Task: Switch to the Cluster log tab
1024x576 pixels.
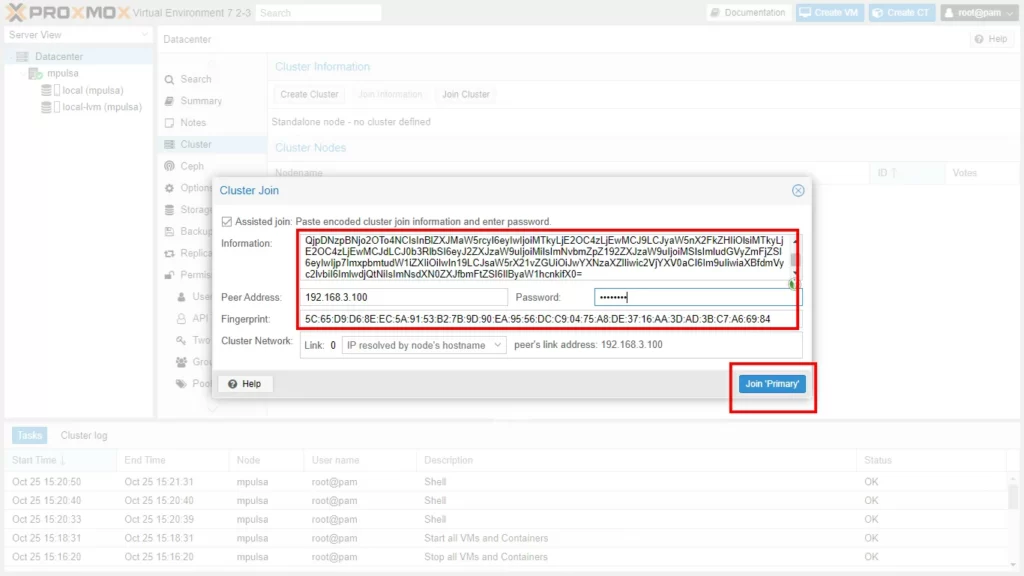Action: coord(84,436)
